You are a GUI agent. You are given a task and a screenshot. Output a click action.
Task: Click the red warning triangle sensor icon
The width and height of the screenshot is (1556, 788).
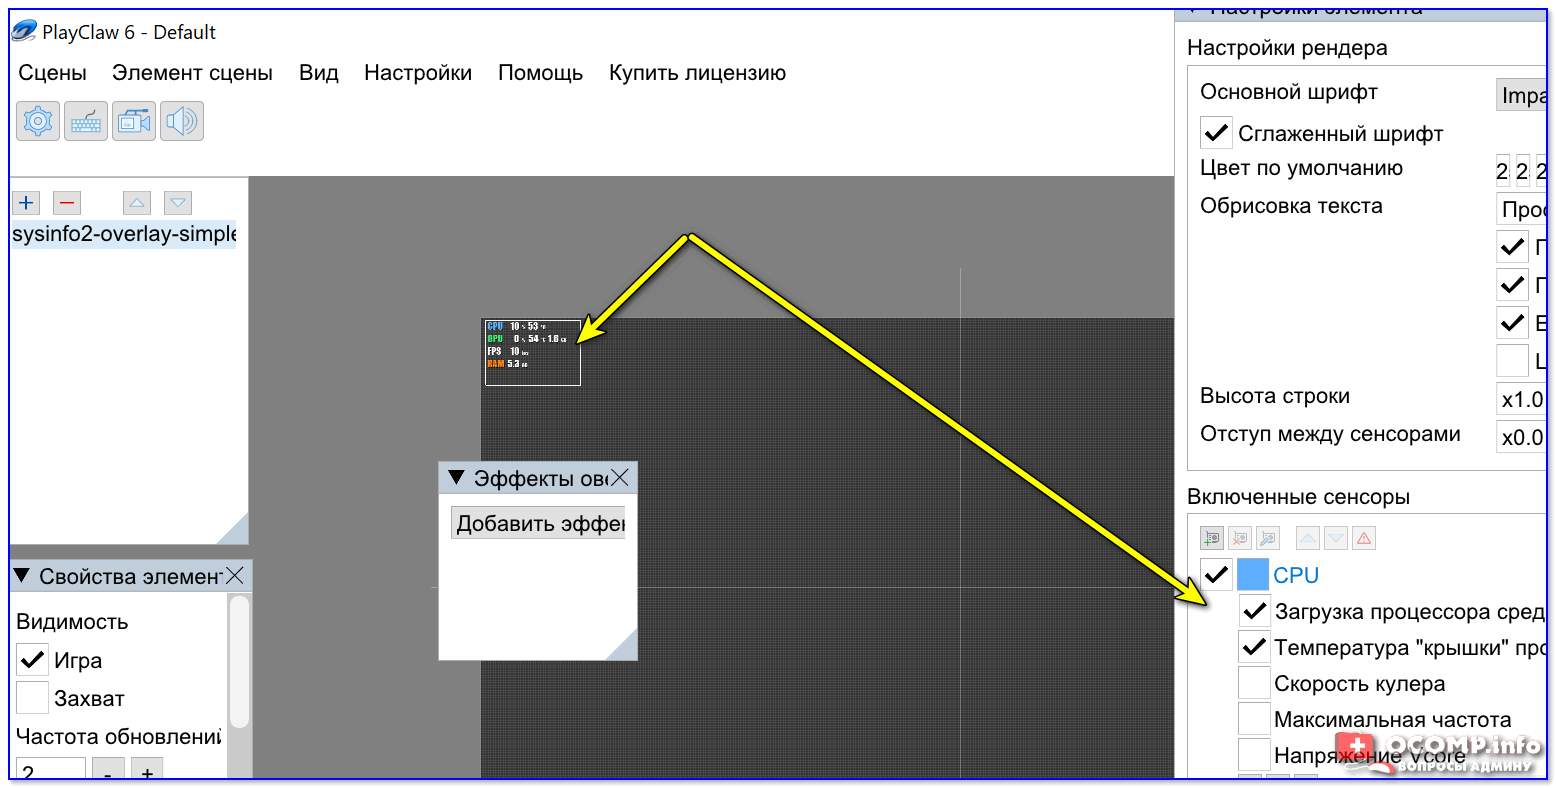tap(1364, 538)
